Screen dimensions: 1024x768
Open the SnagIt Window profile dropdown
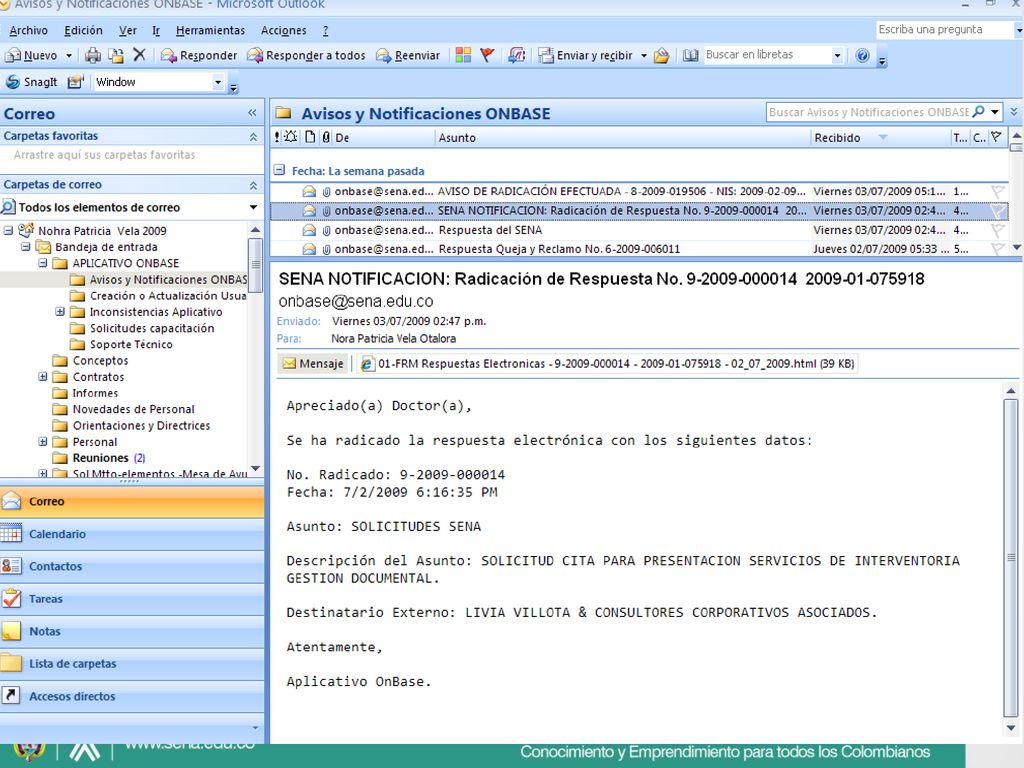coord(218,82)
